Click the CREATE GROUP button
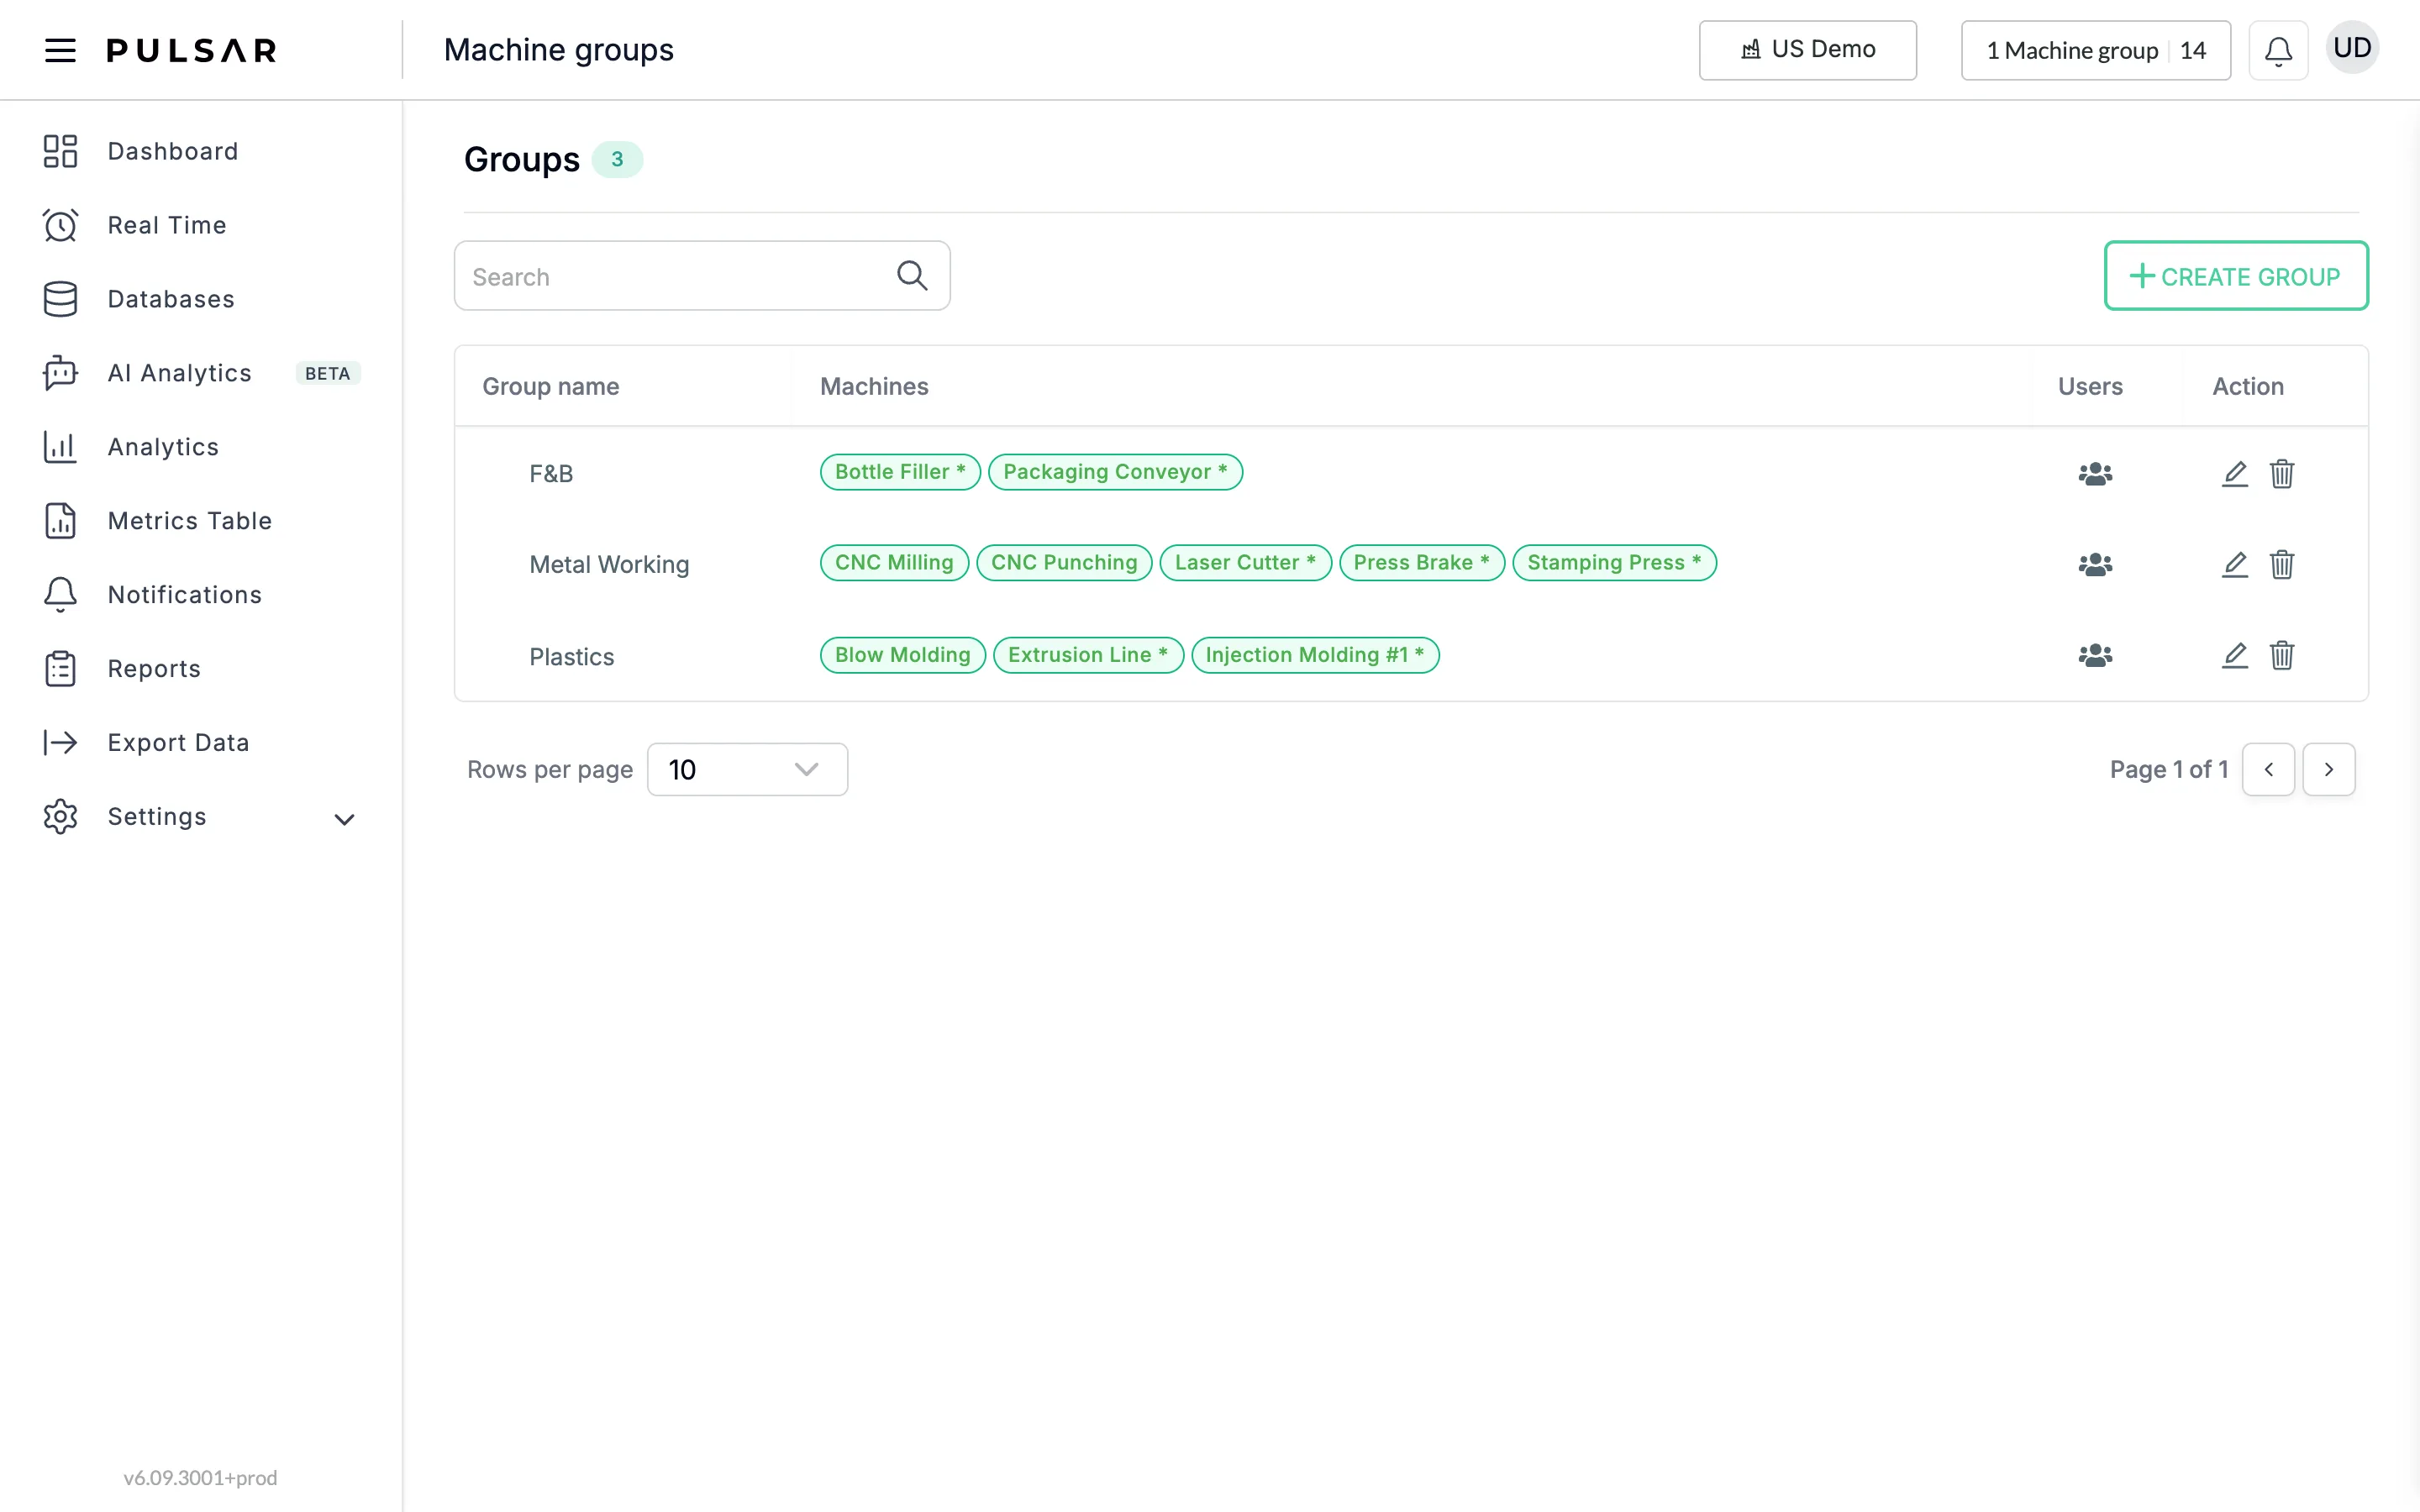This screenshot has height=1512, width=2420. (2236, 276)
